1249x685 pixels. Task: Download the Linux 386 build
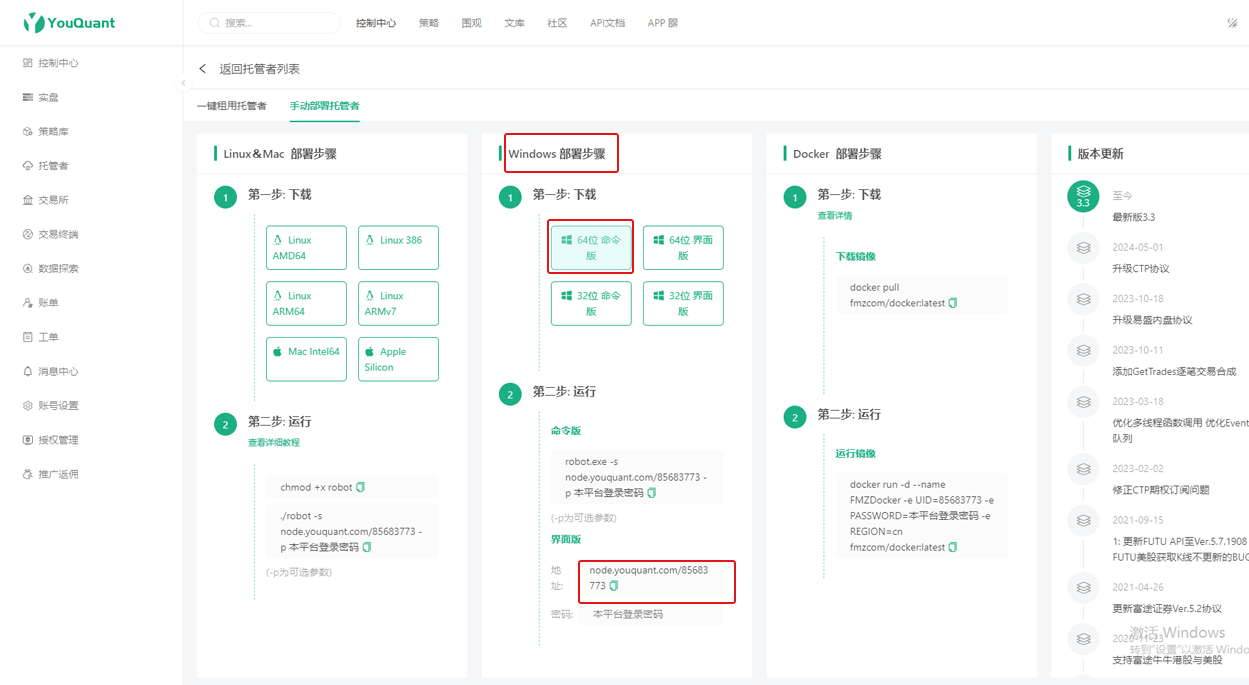tap(398, 248)
